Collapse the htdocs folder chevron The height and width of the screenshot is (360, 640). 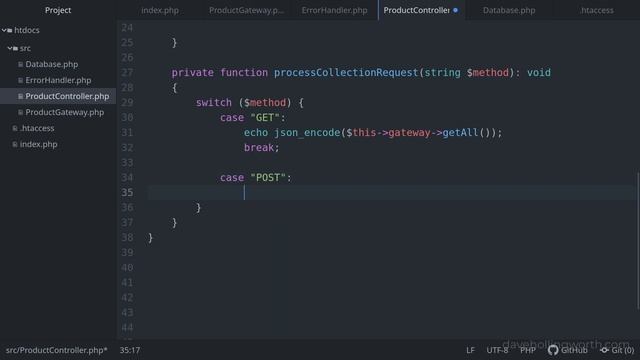pos(4,30)
